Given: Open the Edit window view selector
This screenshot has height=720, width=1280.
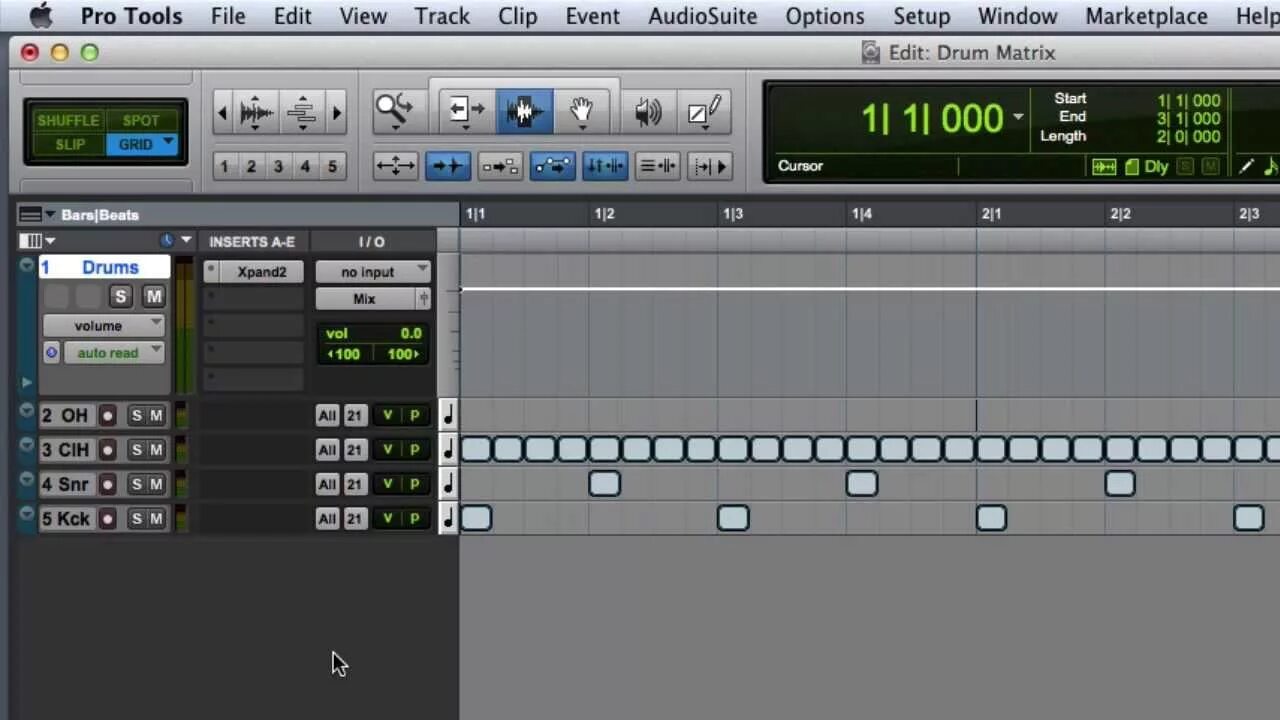Looking at the screenshot, I should point(30,241).
